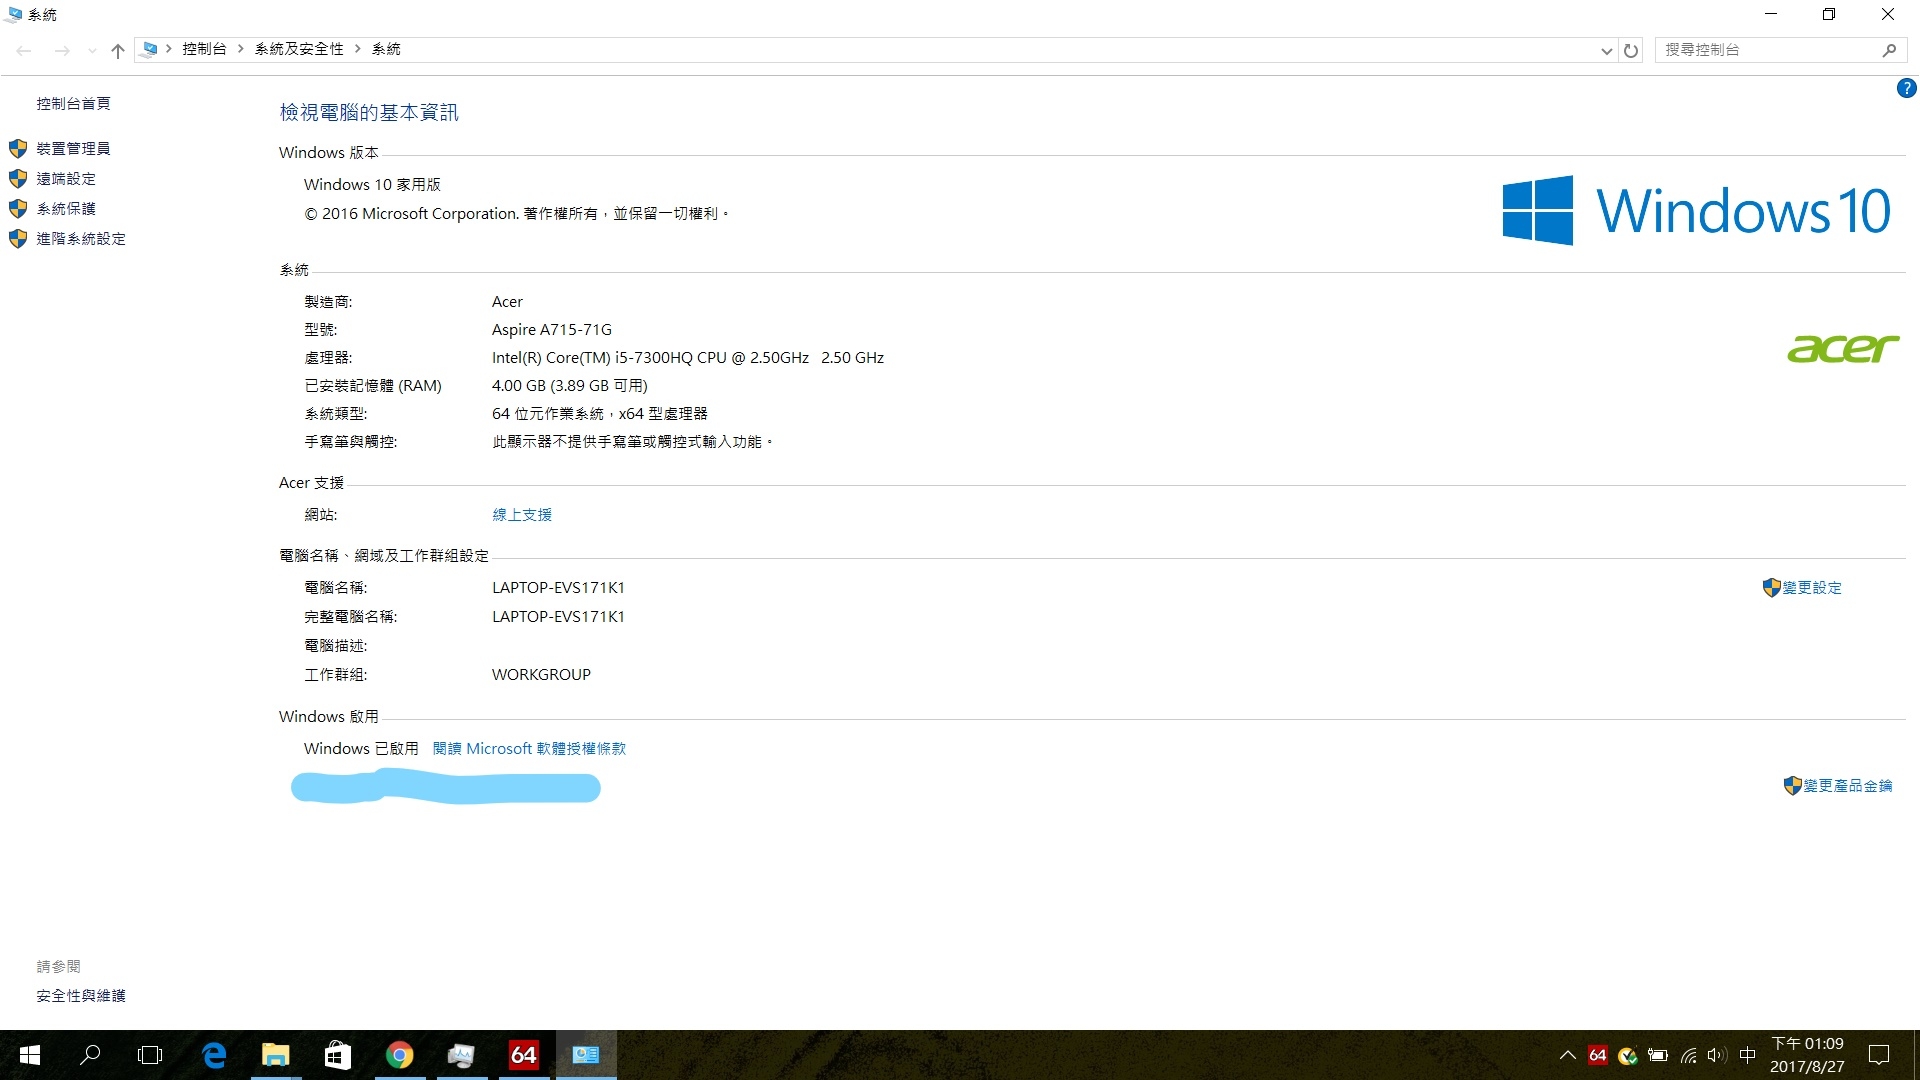Open the Windows Start menu
This screenshot has width=1920, height=1080.
(30, 1055)
